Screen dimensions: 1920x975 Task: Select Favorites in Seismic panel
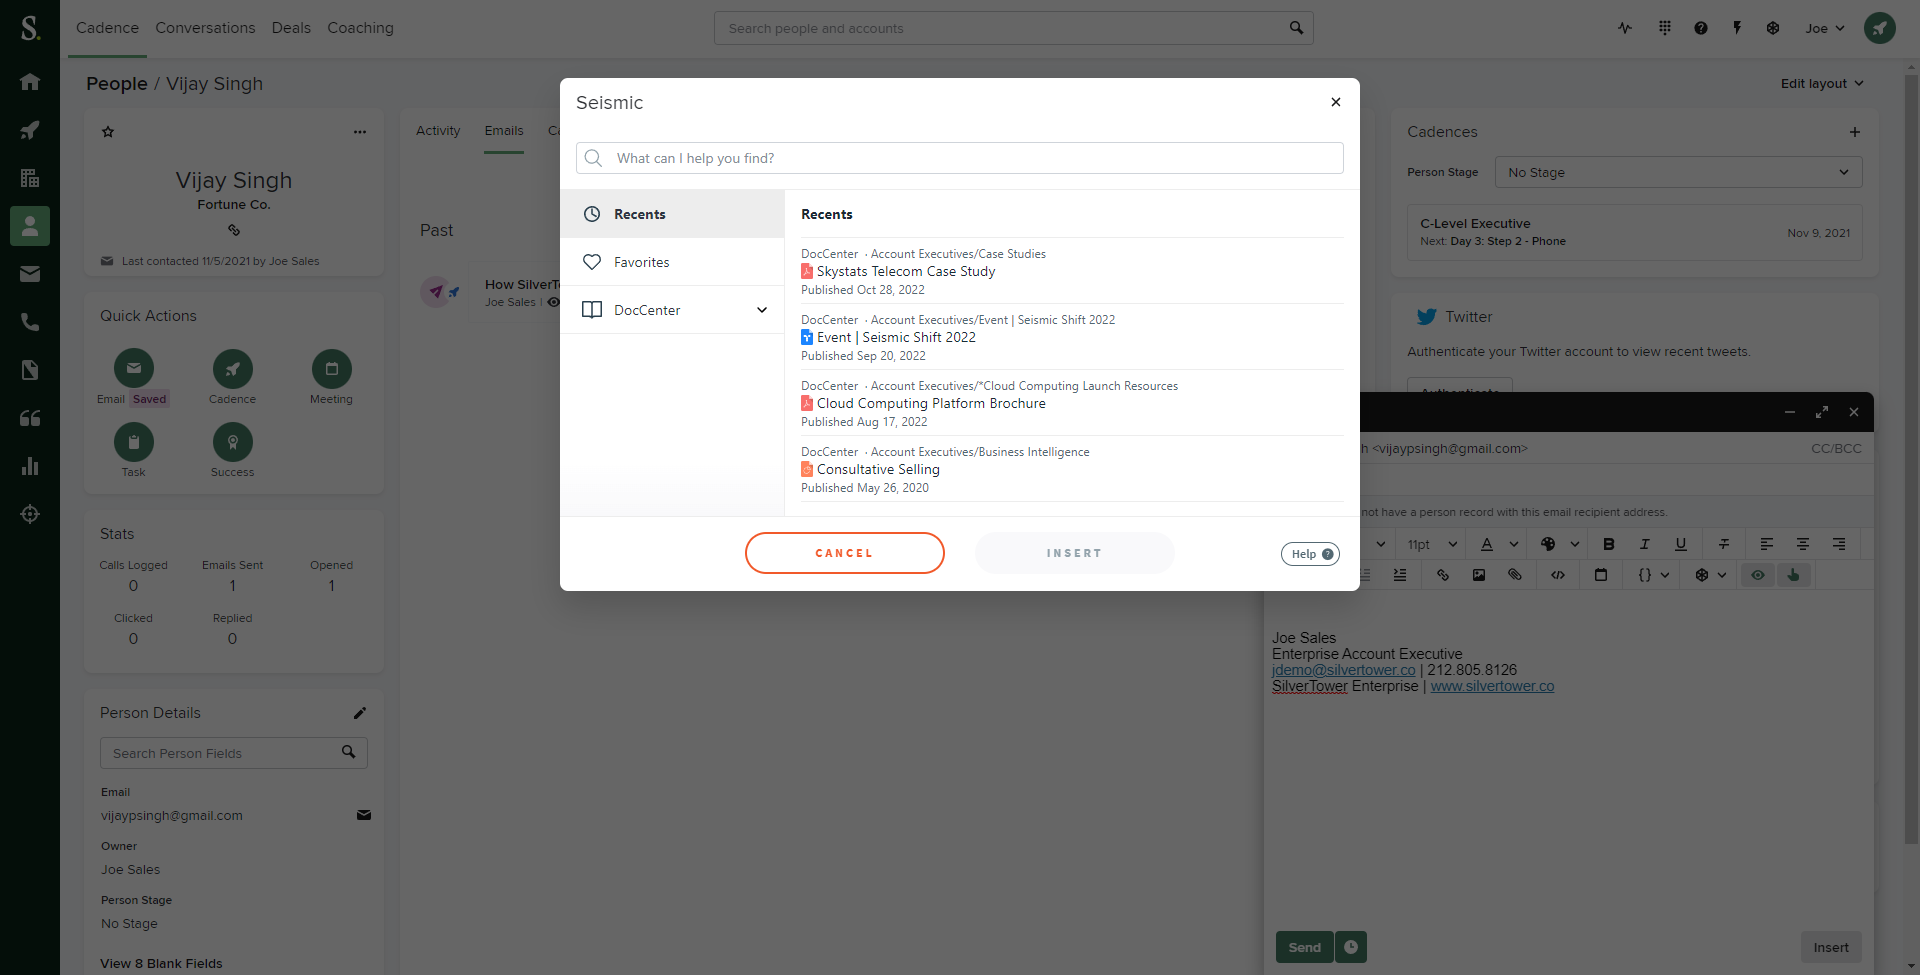point(641,262)
